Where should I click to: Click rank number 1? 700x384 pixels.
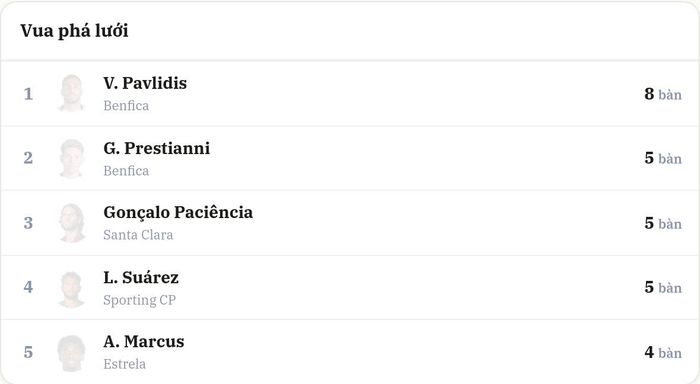point(28,94)
